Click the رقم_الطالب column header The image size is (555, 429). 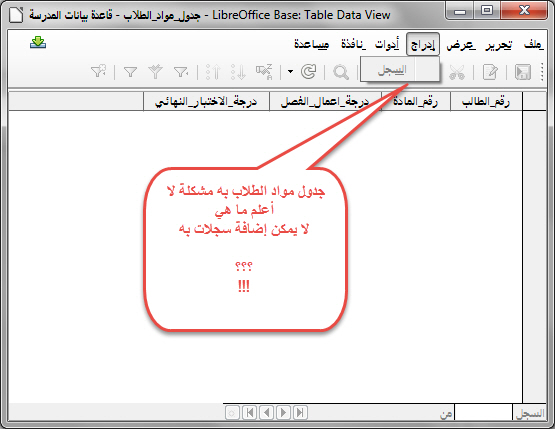tap(486, 102)
